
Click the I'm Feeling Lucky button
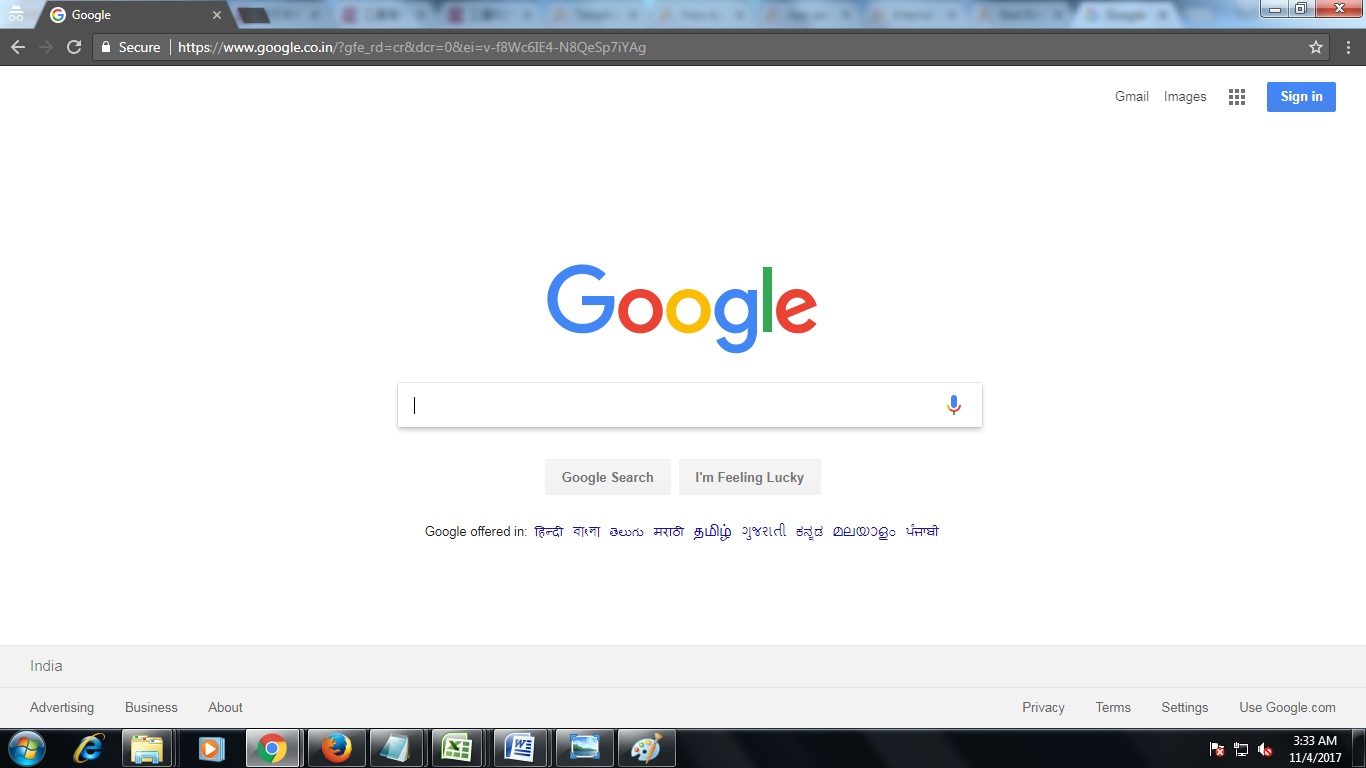tap(749, 477)
